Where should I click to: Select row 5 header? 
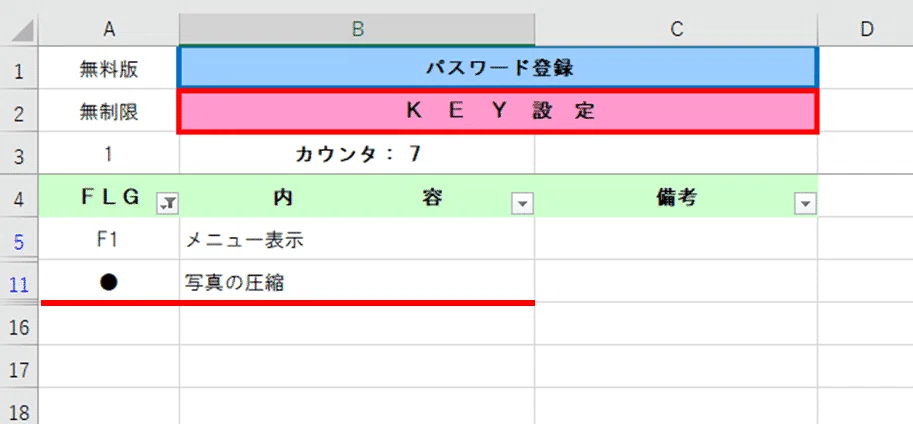19,239
